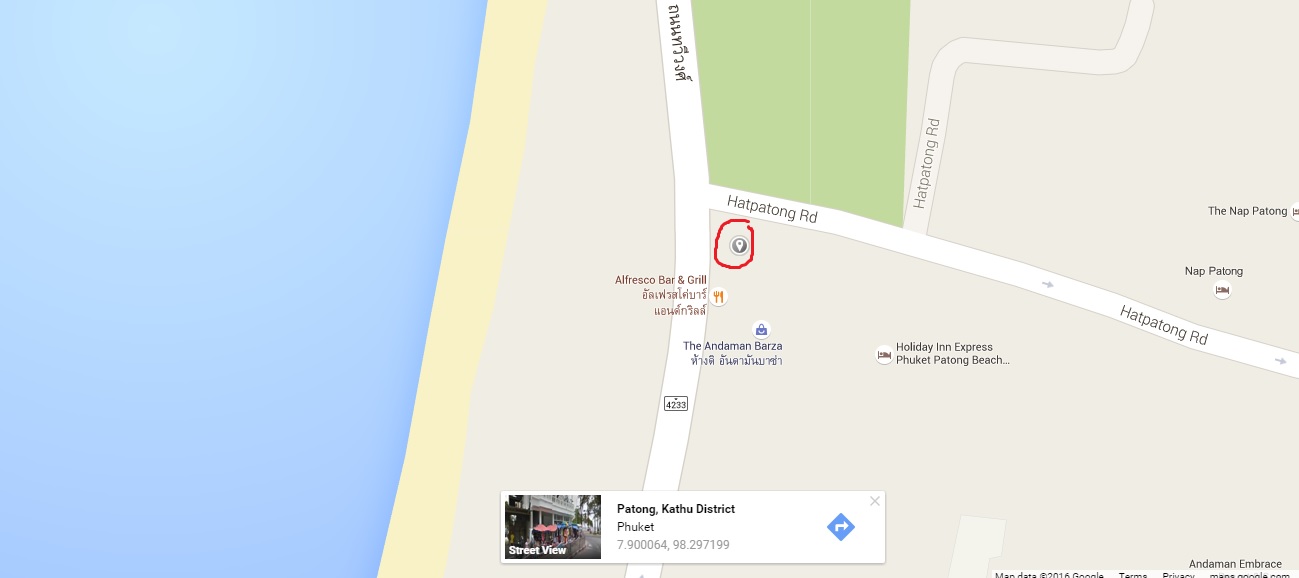The height and width of the screenshot is (578, 1299).
Task: Click the green park area on map
Action: (x=801, y=100)
